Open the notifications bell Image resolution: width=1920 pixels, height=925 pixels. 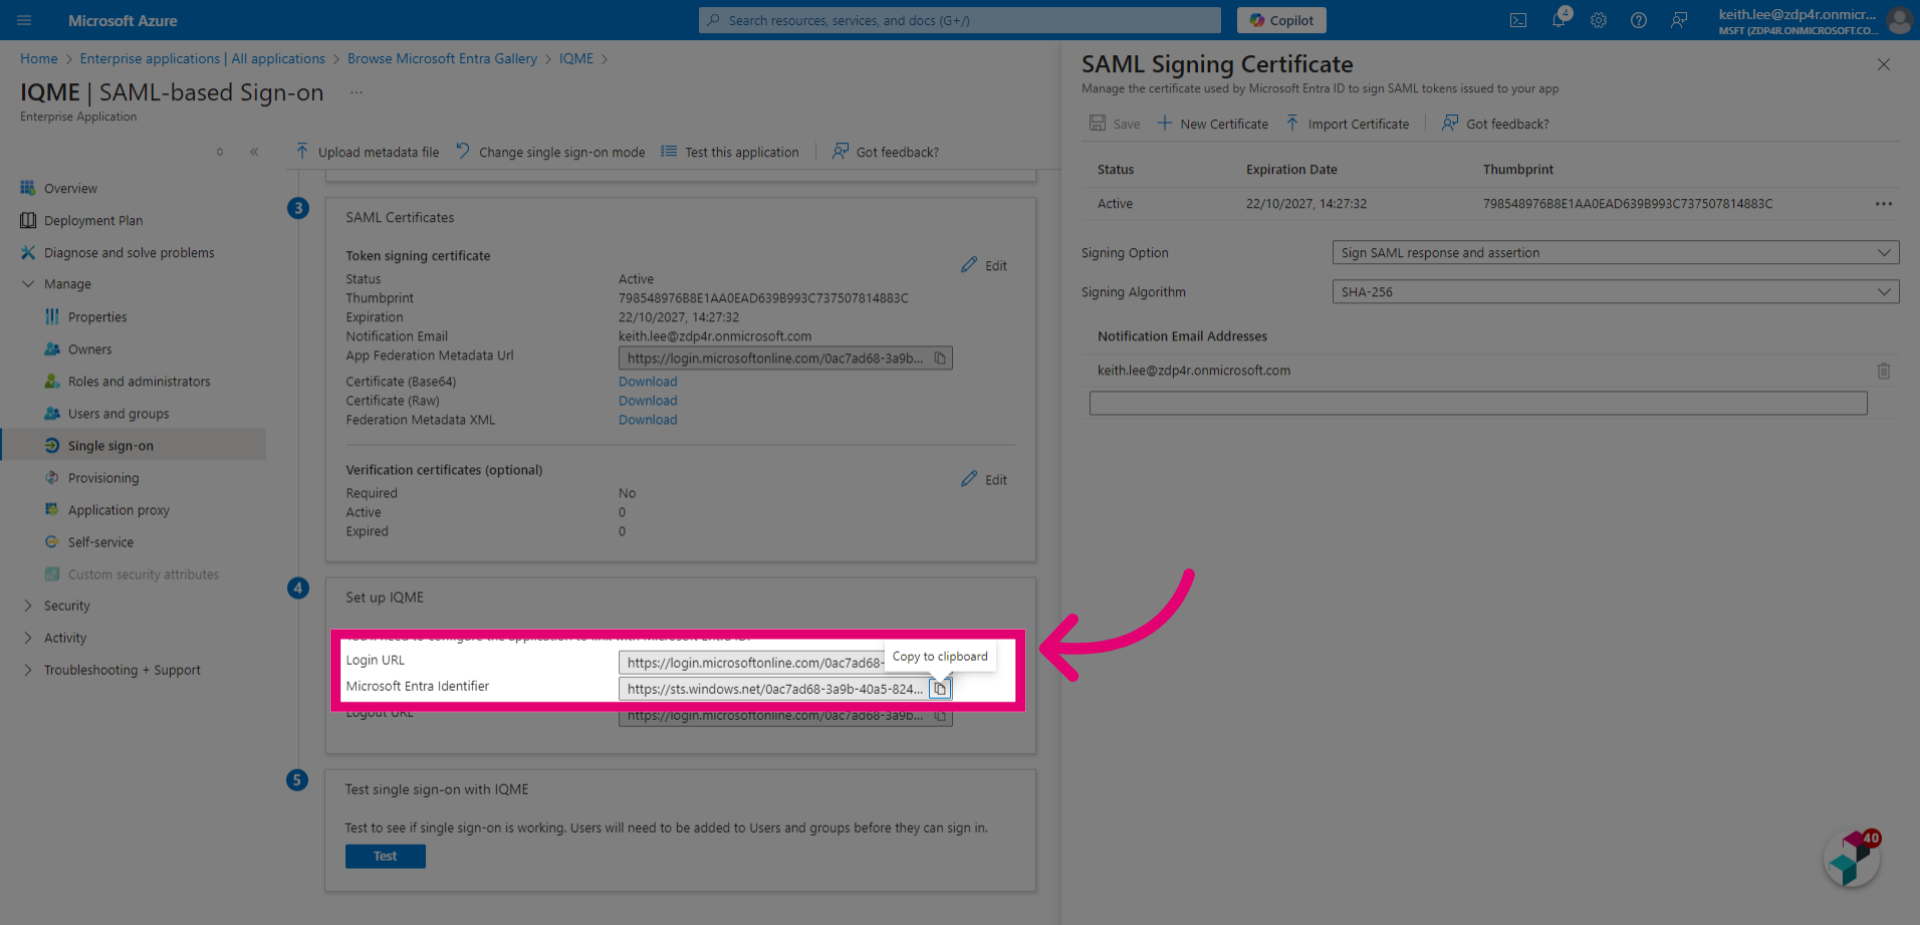coord(1559,20)
